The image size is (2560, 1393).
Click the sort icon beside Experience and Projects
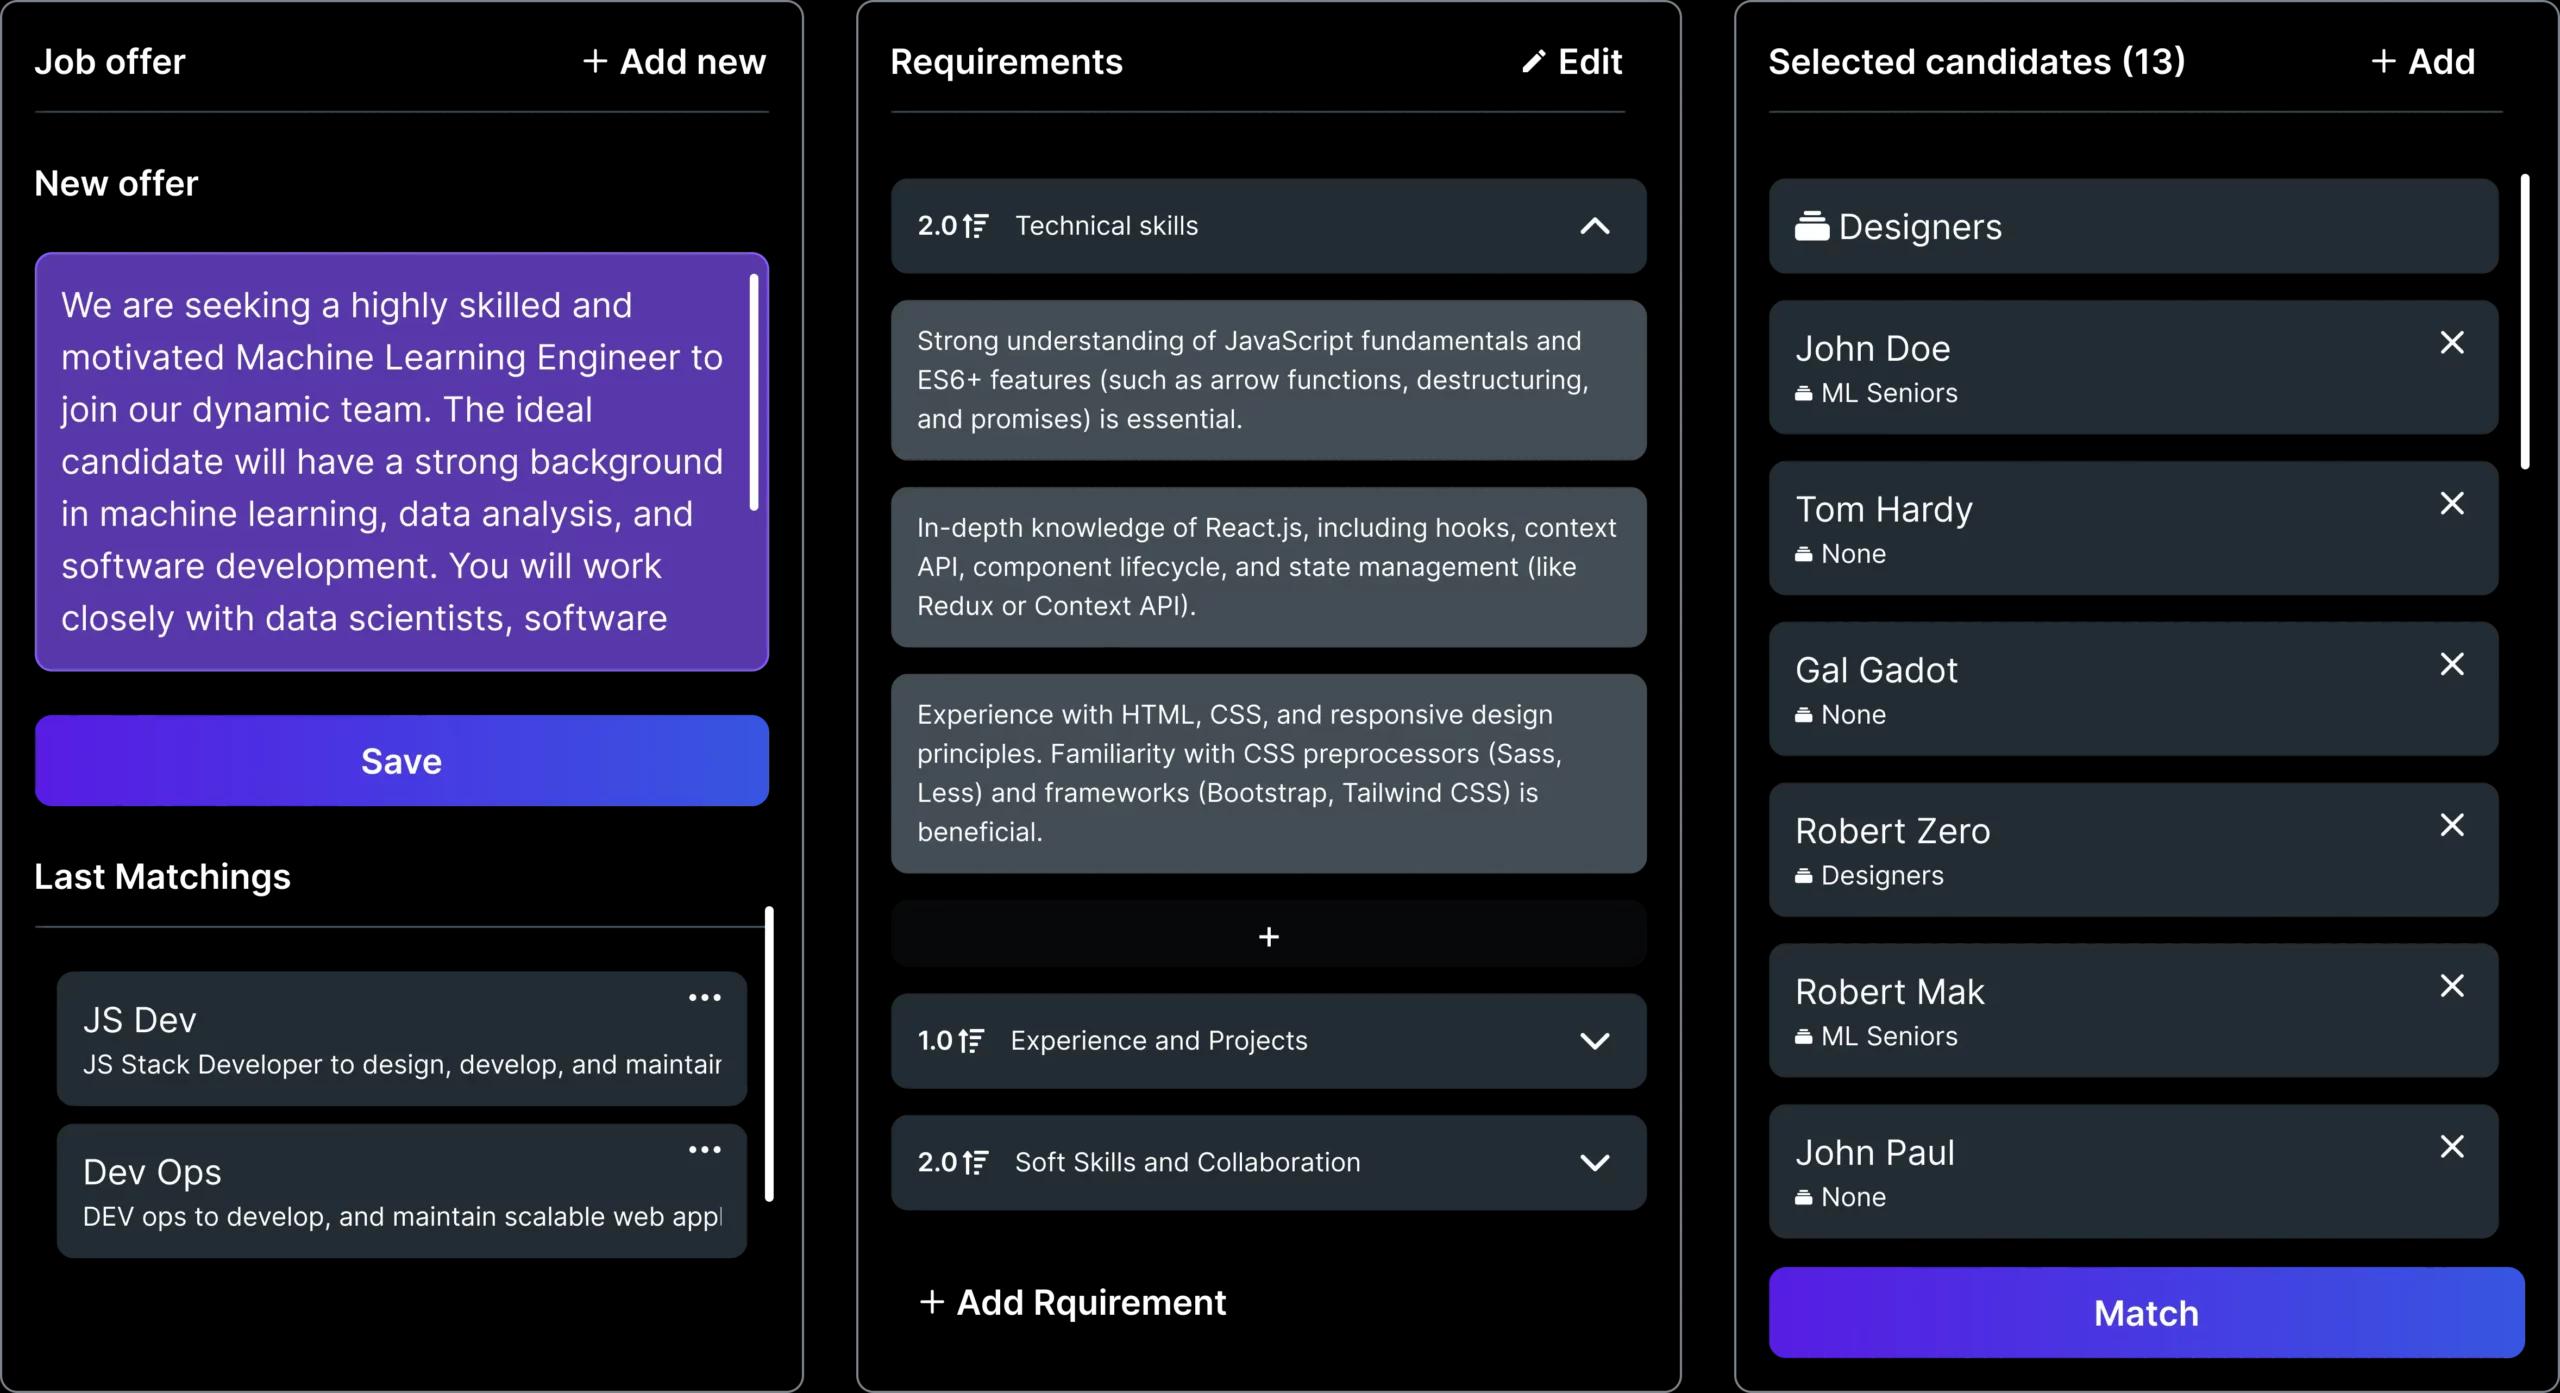971,1041
